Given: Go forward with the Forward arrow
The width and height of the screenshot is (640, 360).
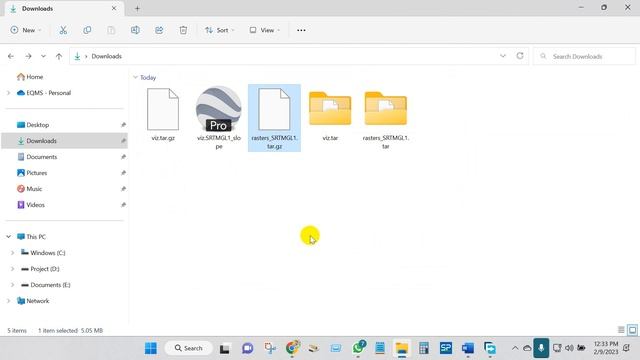Looking at the screenshot, I should pyautogui.click(x=28, y=56).
